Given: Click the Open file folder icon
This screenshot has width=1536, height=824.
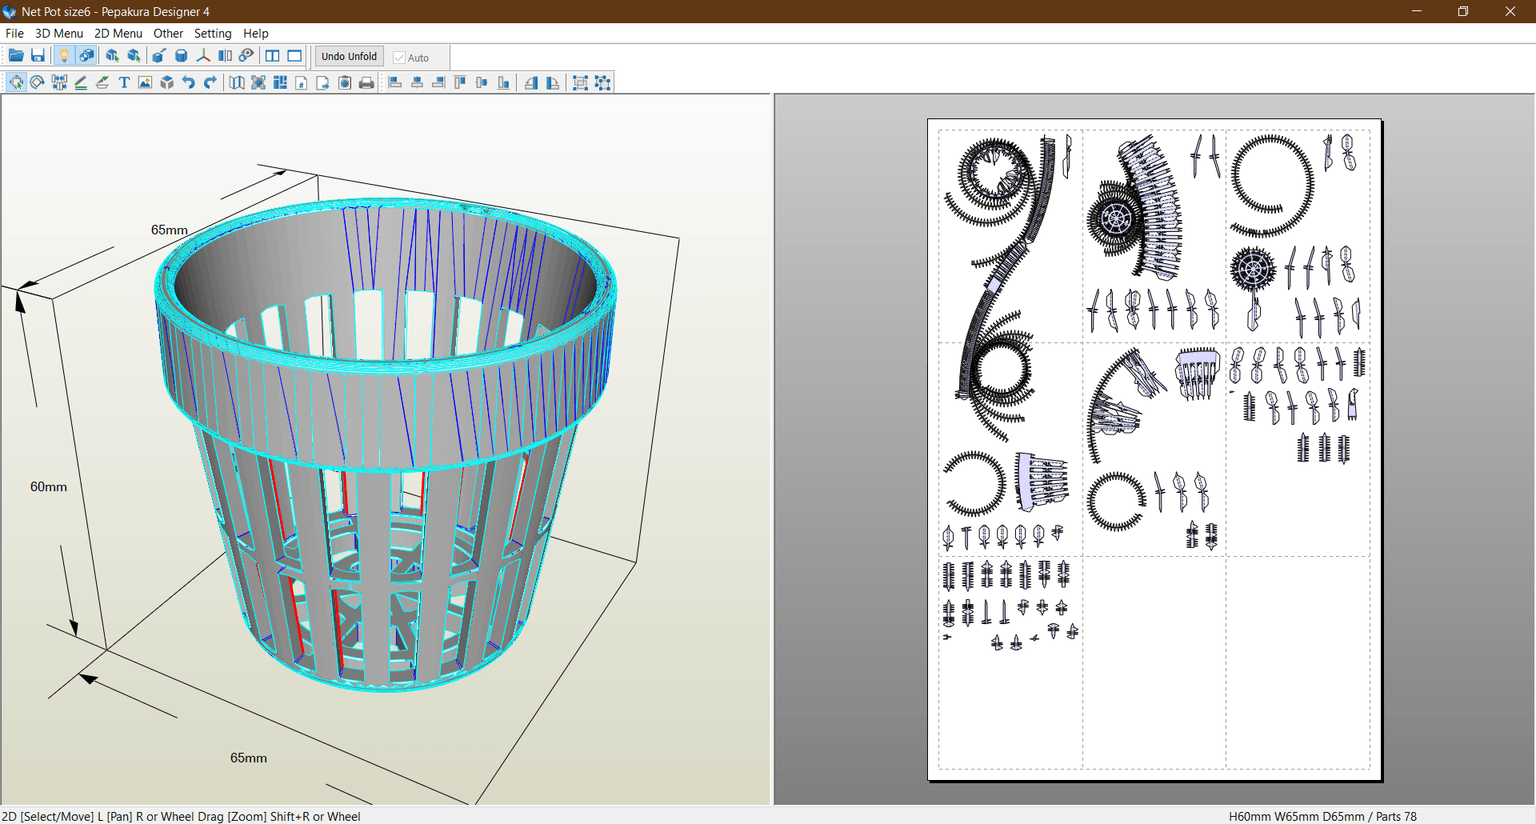Looking at the screenshot, I should (x=16, y=56).
